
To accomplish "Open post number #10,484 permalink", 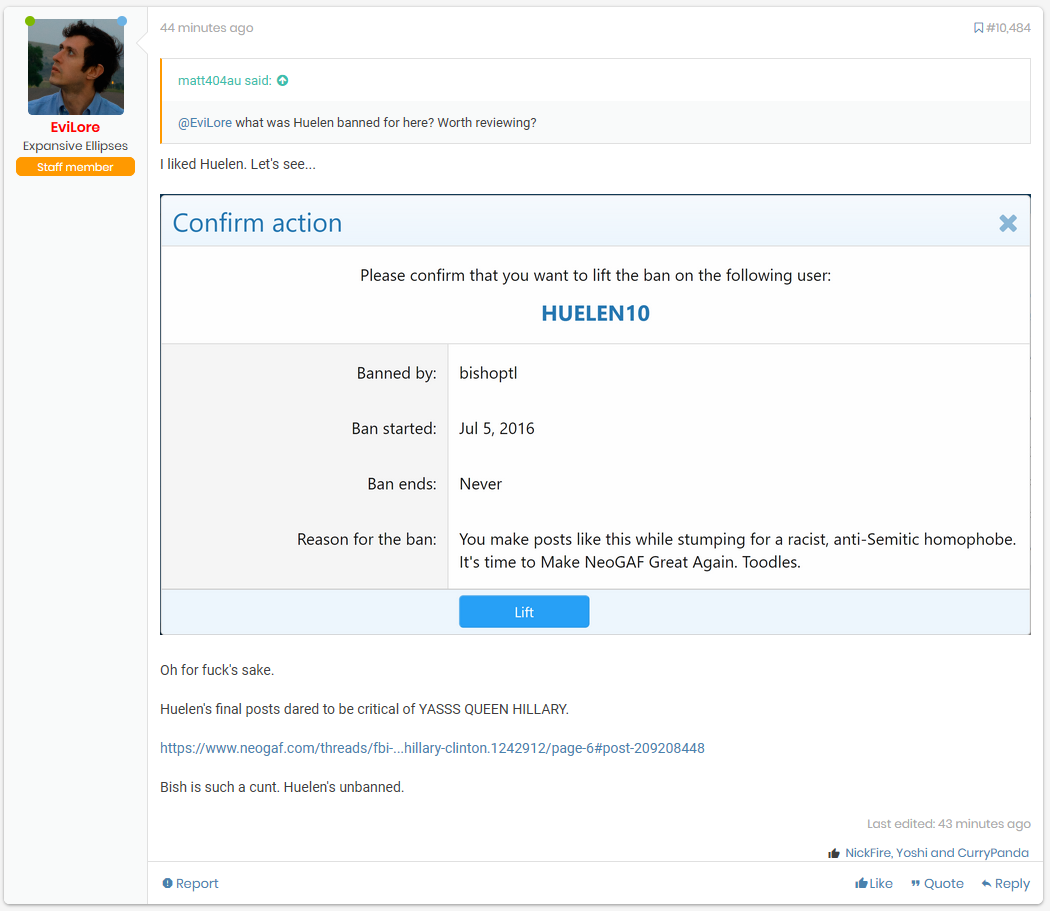I will coord(1008,27).
